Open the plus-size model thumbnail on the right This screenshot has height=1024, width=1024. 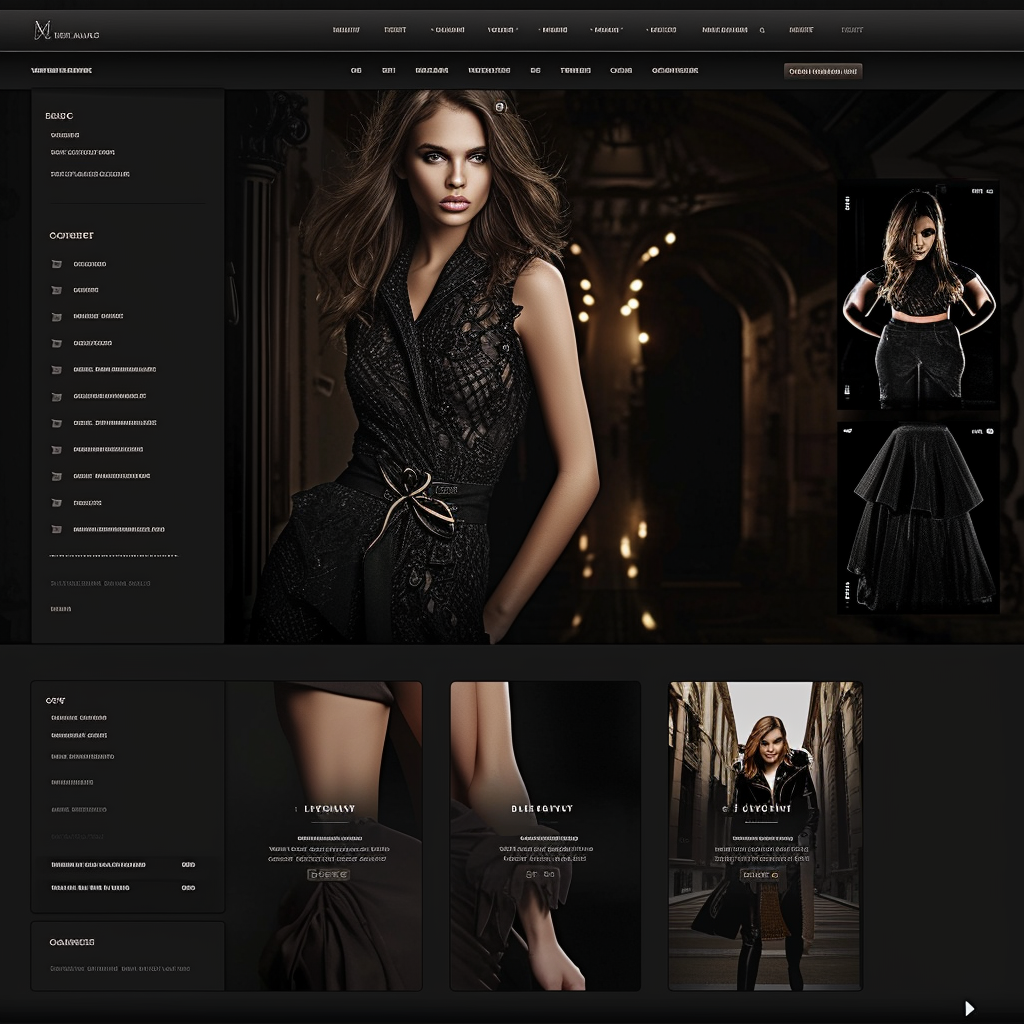point(918,295)
